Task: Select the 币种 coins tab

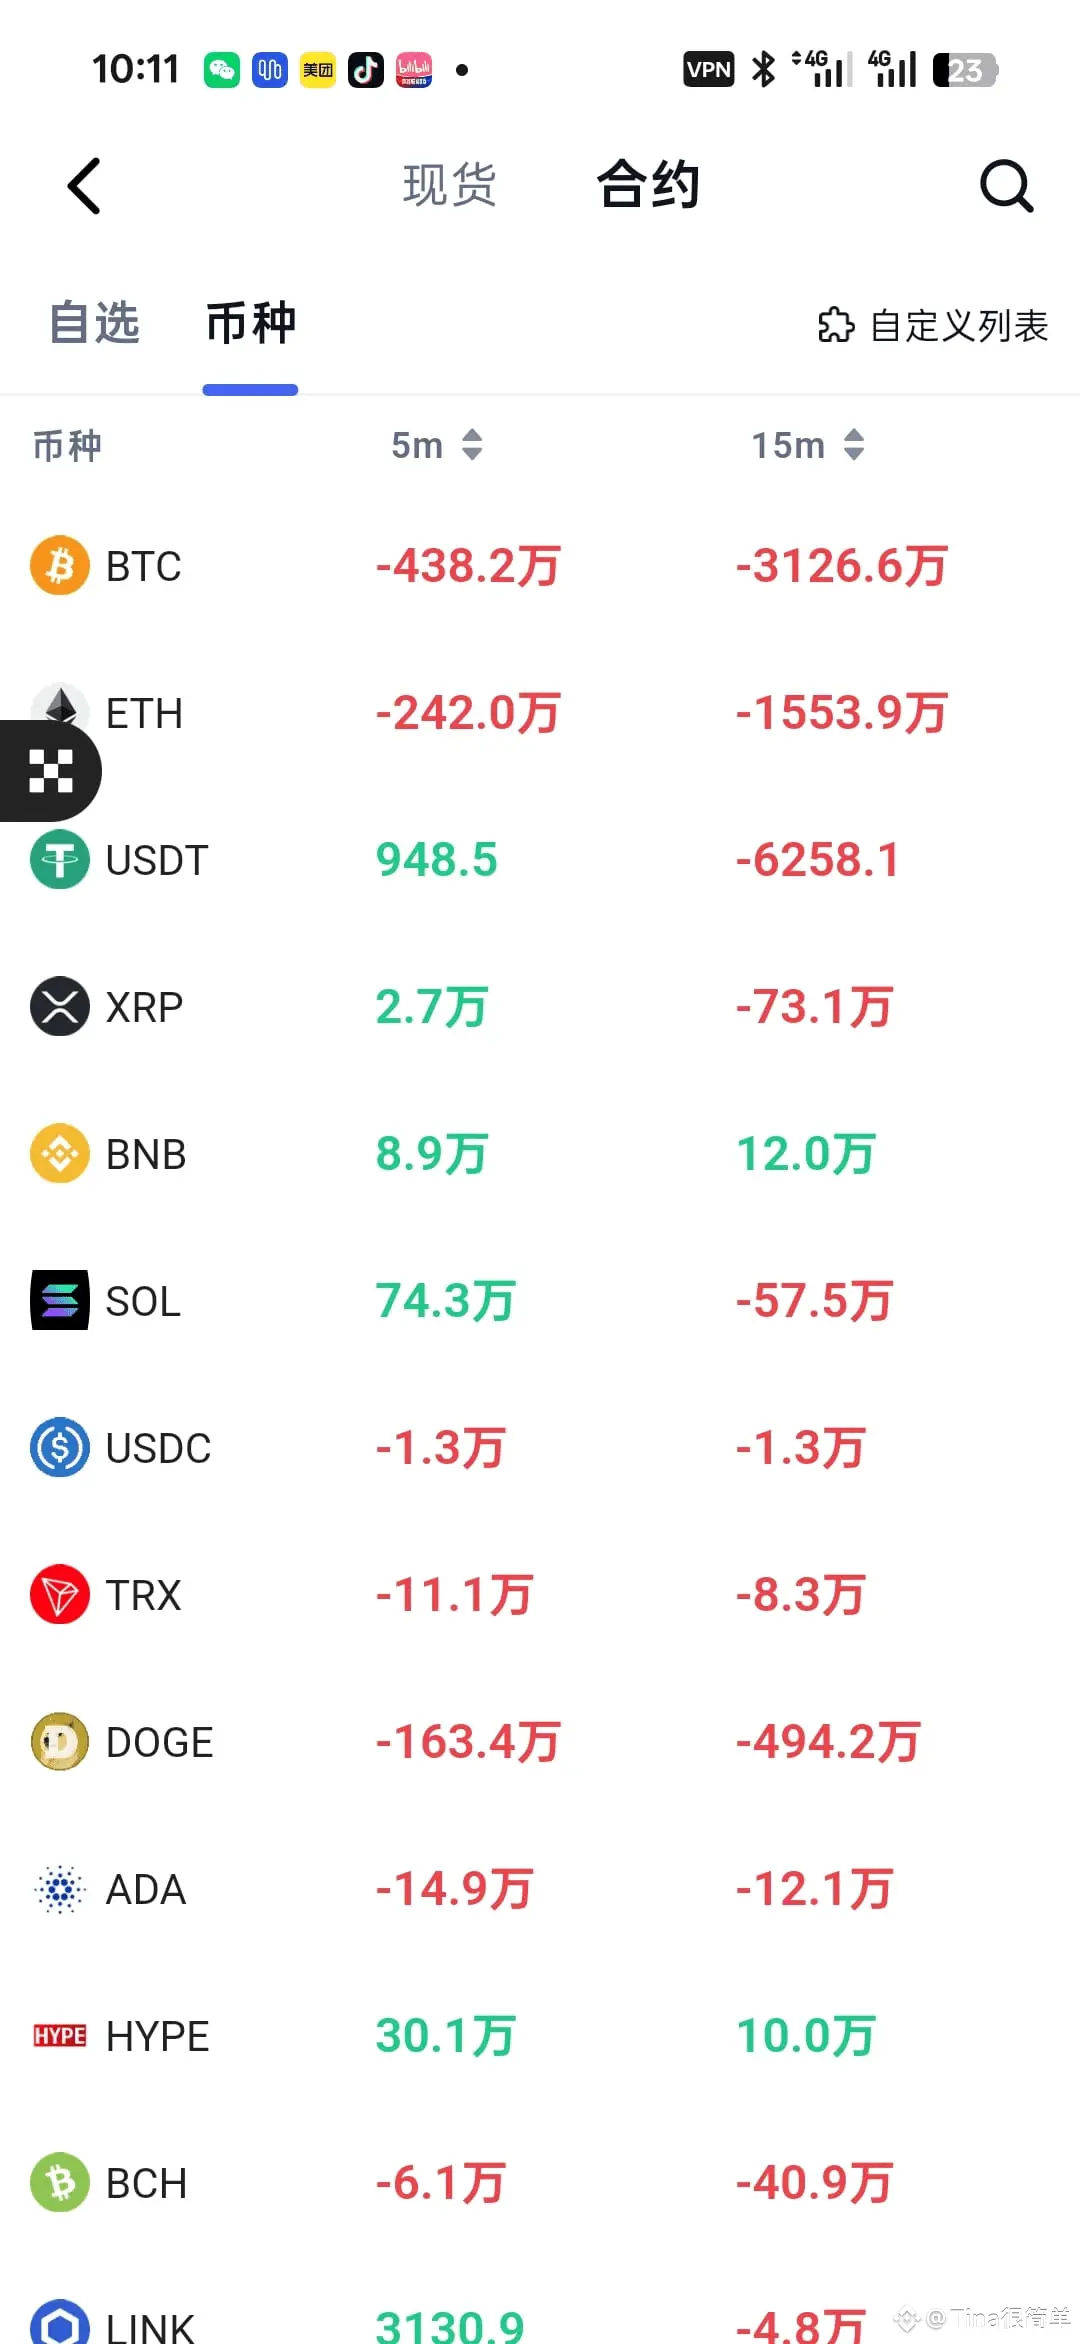Action: (250, 323)
